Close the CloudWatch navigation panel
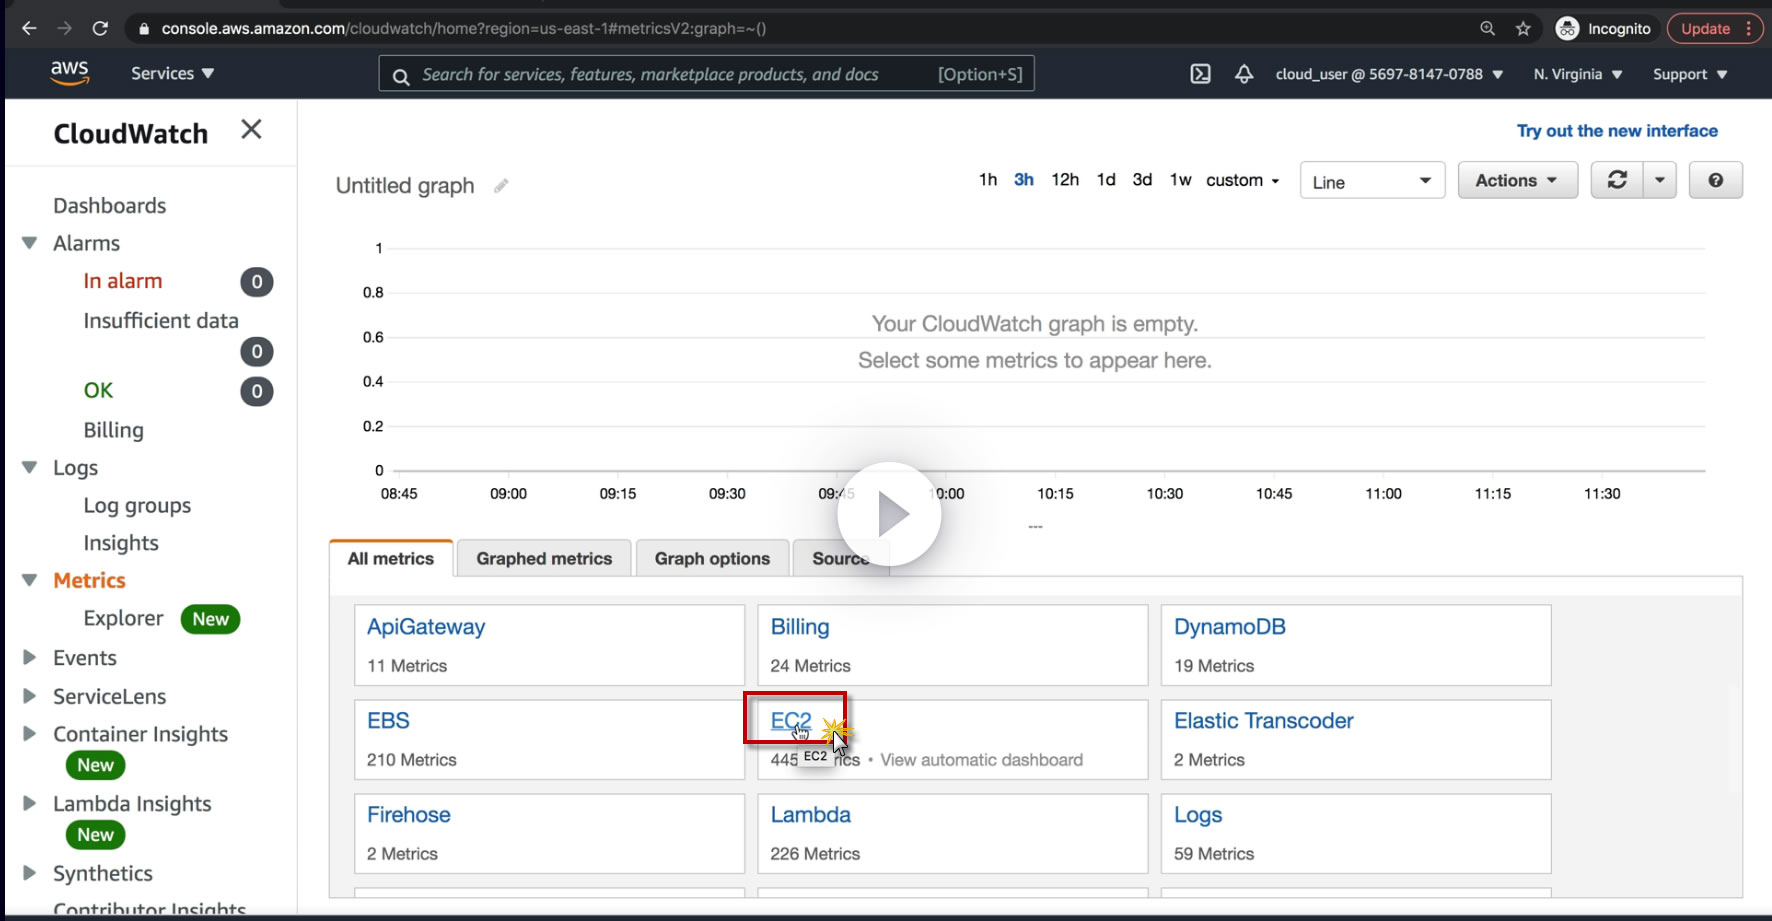 pos(251,129)
